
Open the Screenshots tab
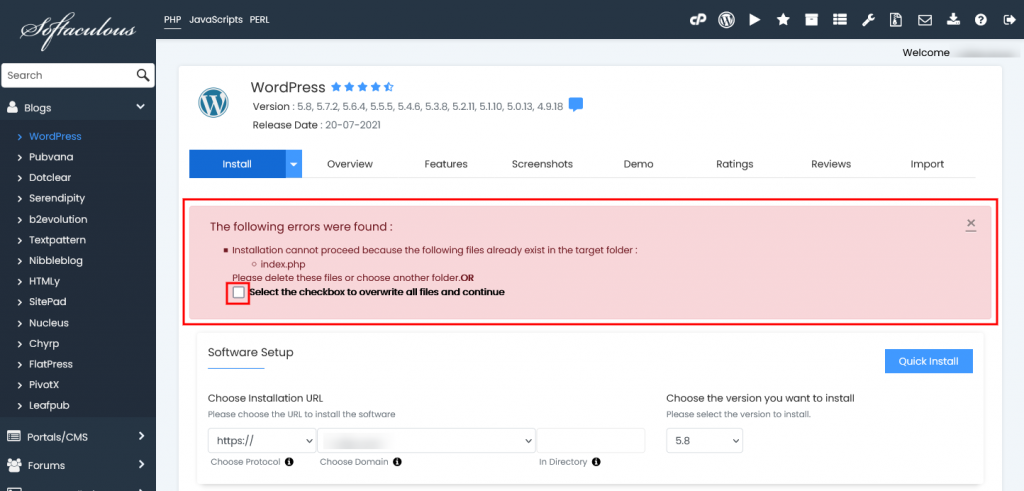pyautogui.click(x=542, y=164)
